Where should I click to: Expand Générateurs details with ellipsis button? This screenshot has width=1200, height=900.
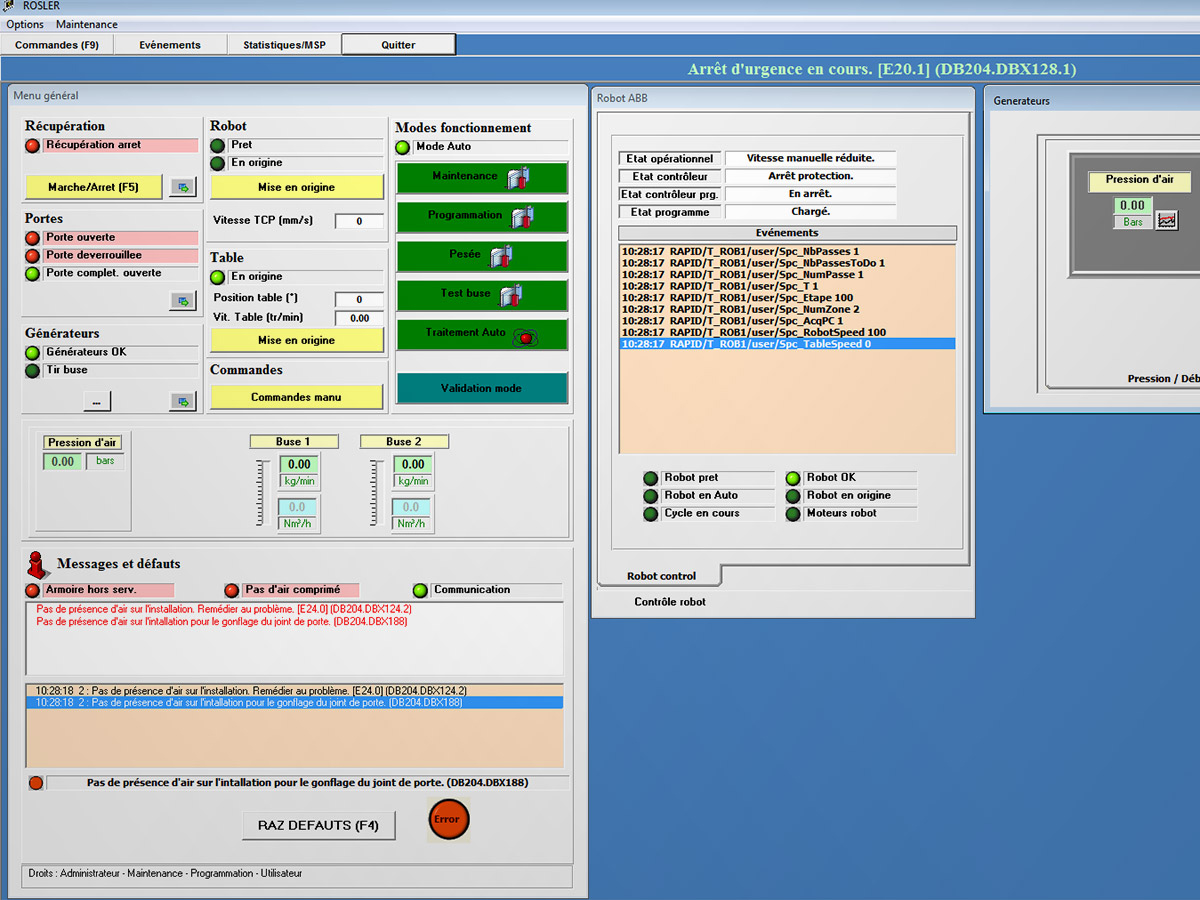click(97, 401)
